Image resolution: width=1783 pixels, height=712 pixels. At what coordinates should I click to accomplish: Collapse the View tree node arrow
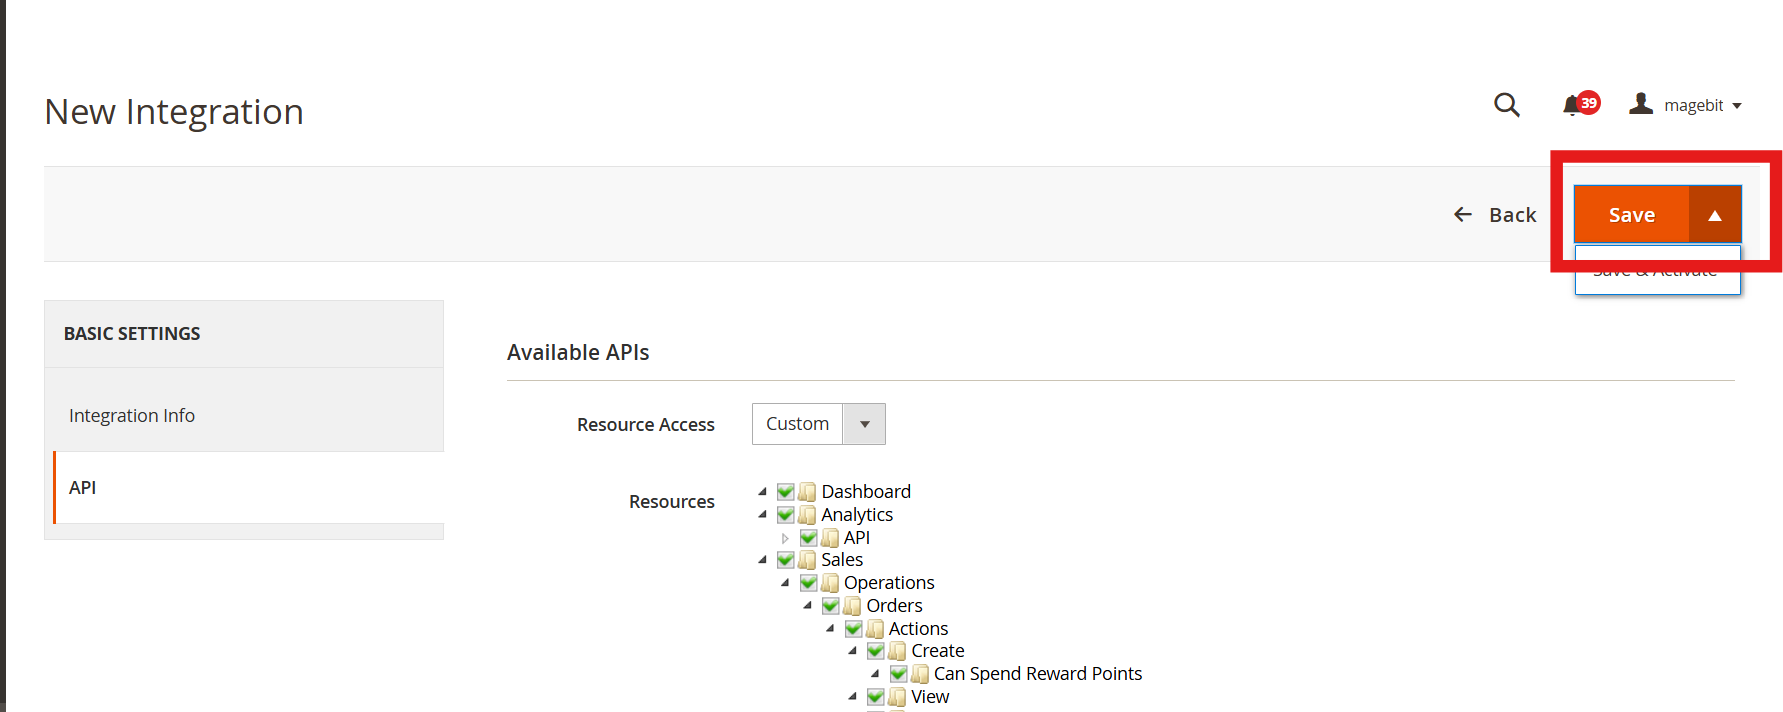[853, 697]
